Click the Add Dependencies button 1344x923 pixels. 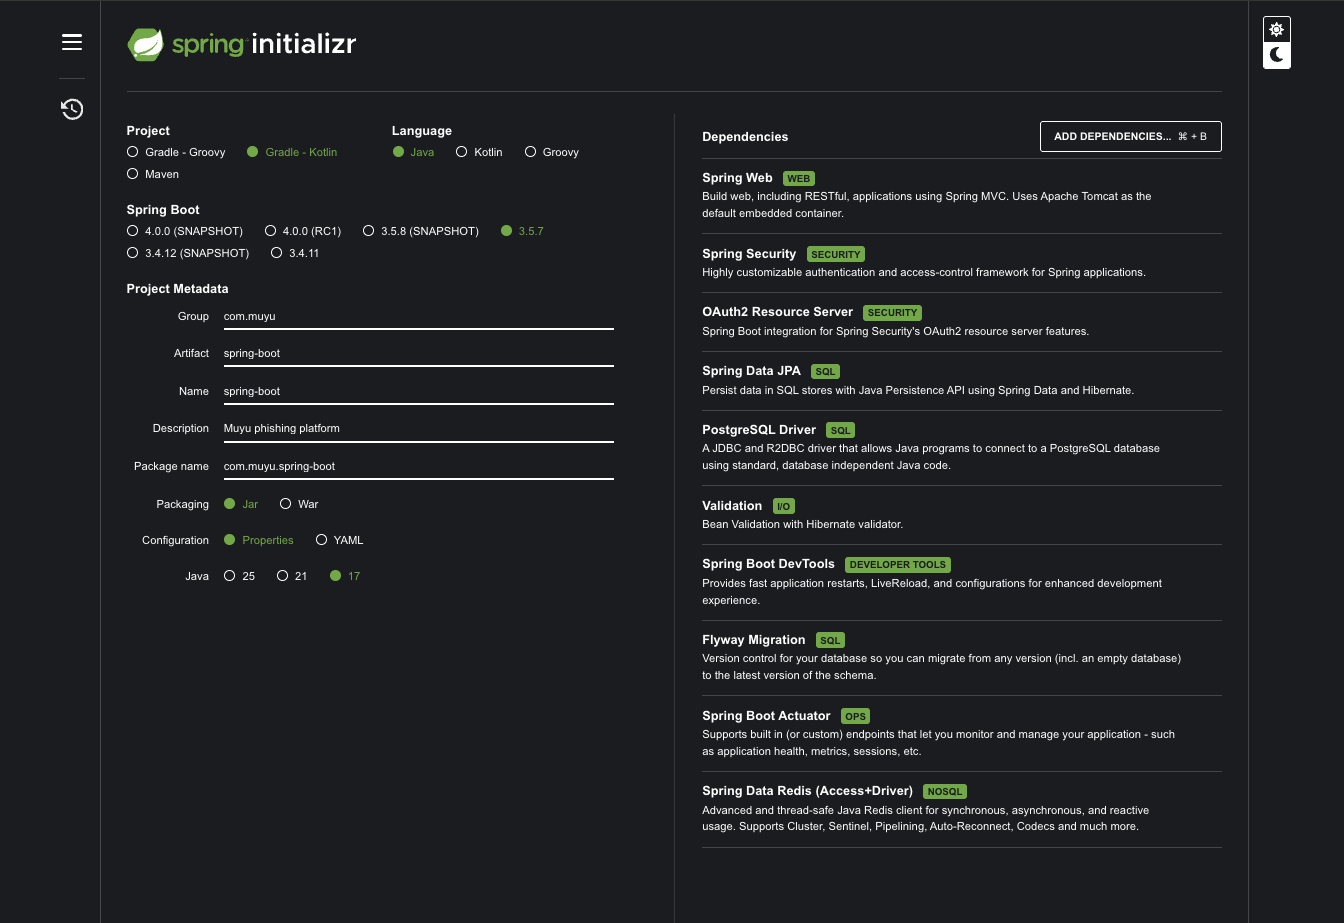1130,137
